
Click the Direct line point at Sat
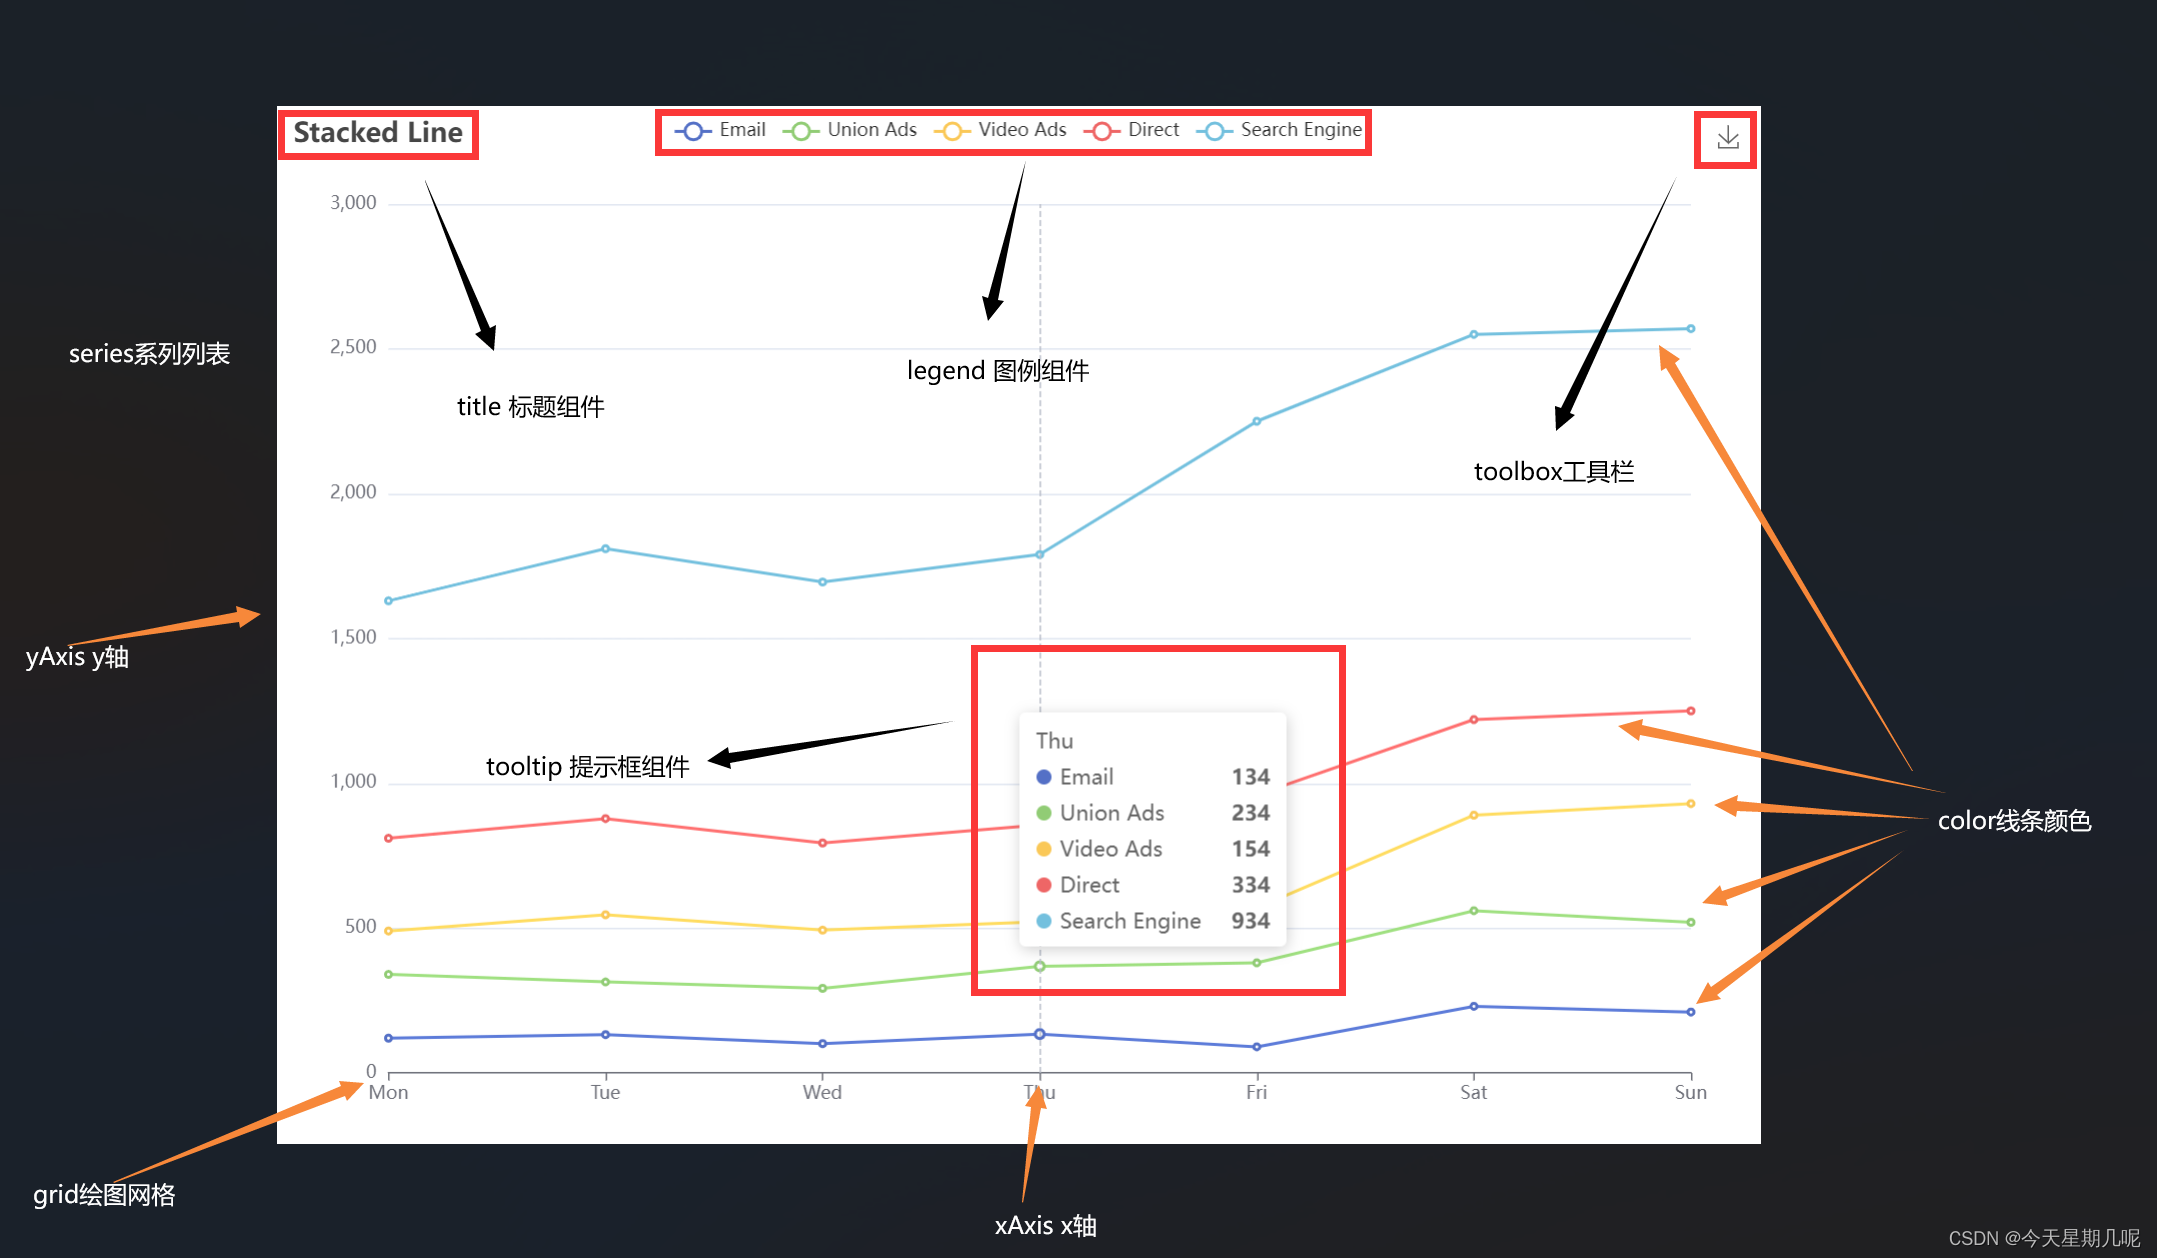[x=1473, y=720]
